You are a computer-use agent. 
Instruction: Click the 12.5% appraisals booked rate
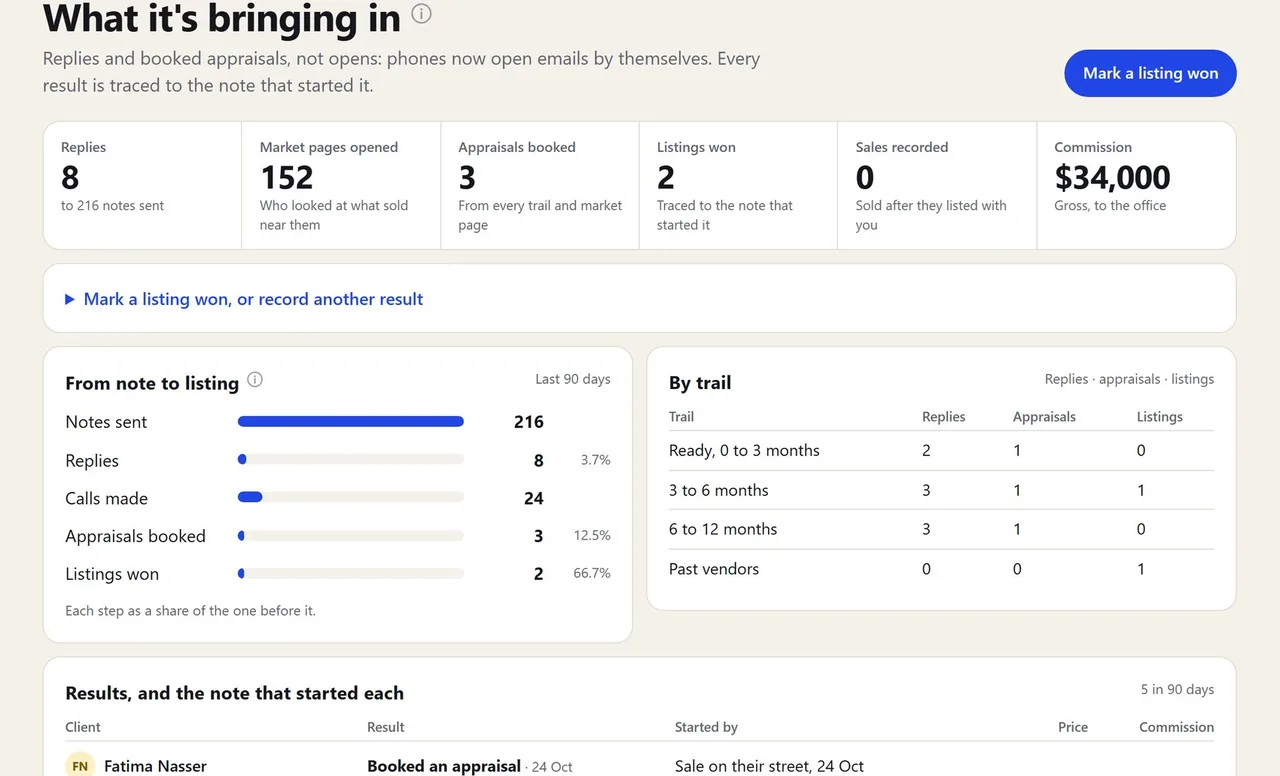tap(592, 536)
